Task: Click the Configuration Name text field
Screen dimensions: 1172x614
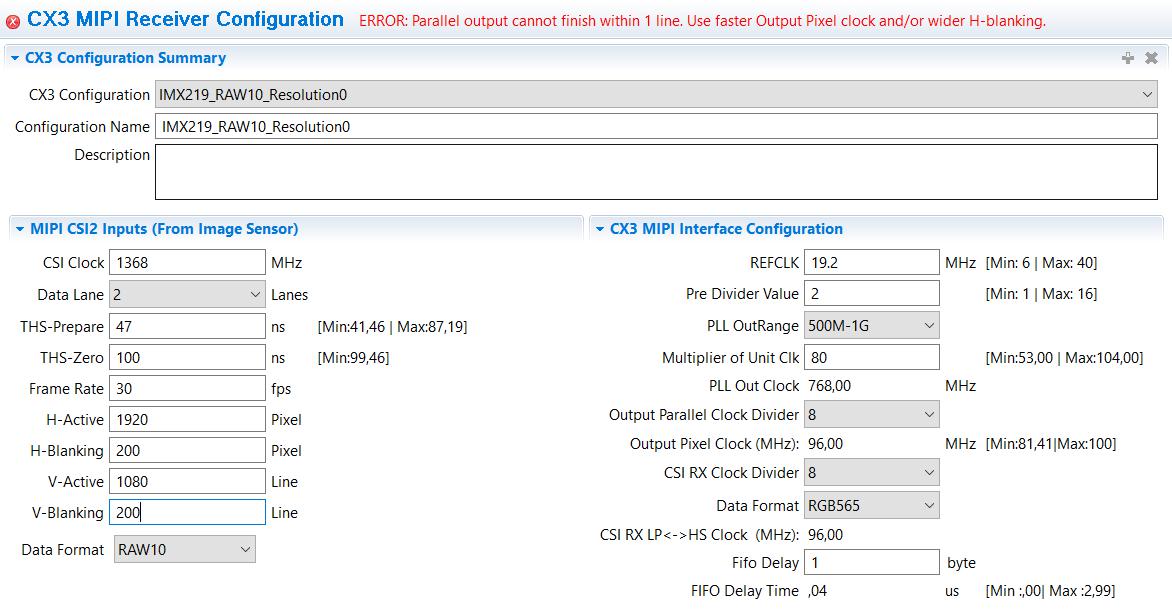Action: coord(656,127)
